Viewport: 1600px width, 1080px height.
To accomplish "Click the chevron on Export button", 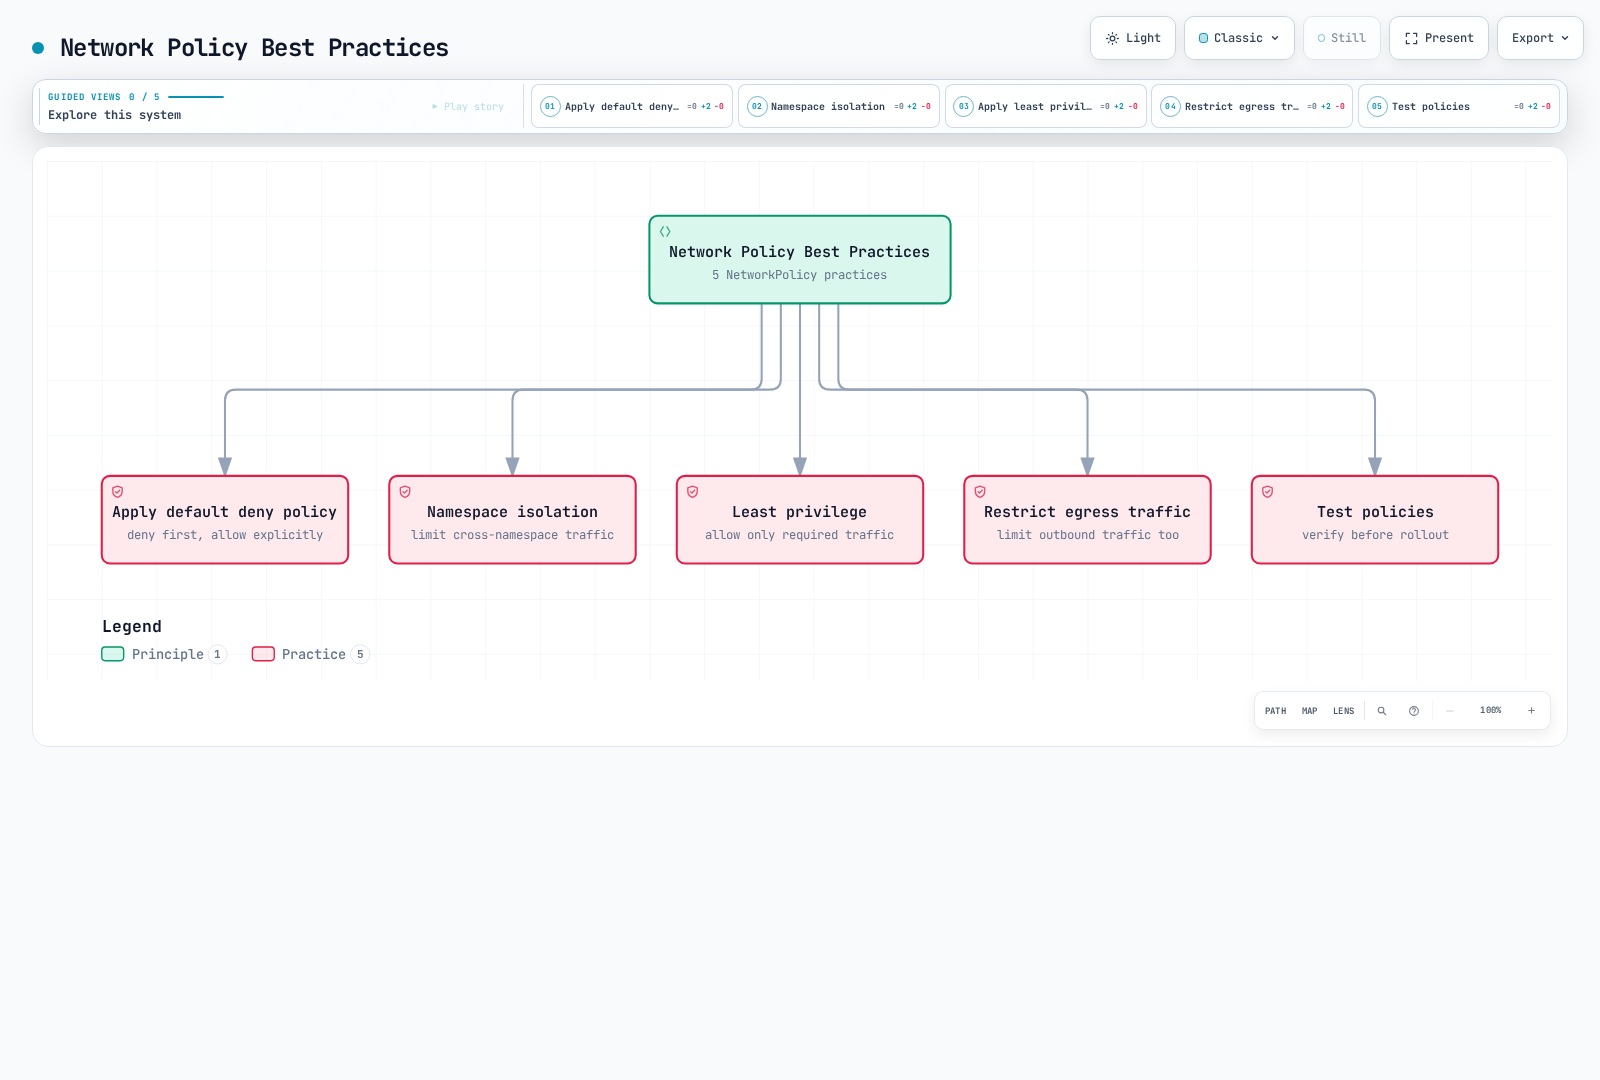I will (1565, 38).
